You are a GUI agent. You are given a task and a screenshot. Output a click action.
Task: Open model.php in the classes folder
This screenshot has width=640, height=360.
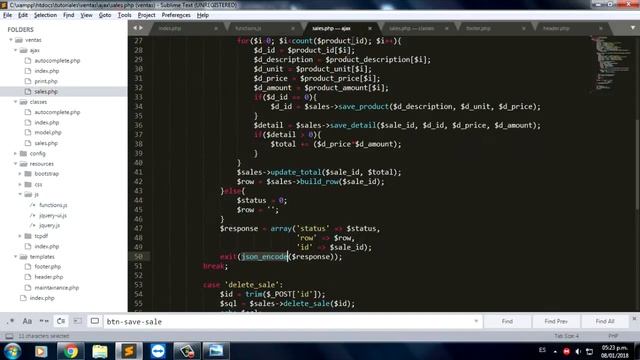tap(48, 133)
